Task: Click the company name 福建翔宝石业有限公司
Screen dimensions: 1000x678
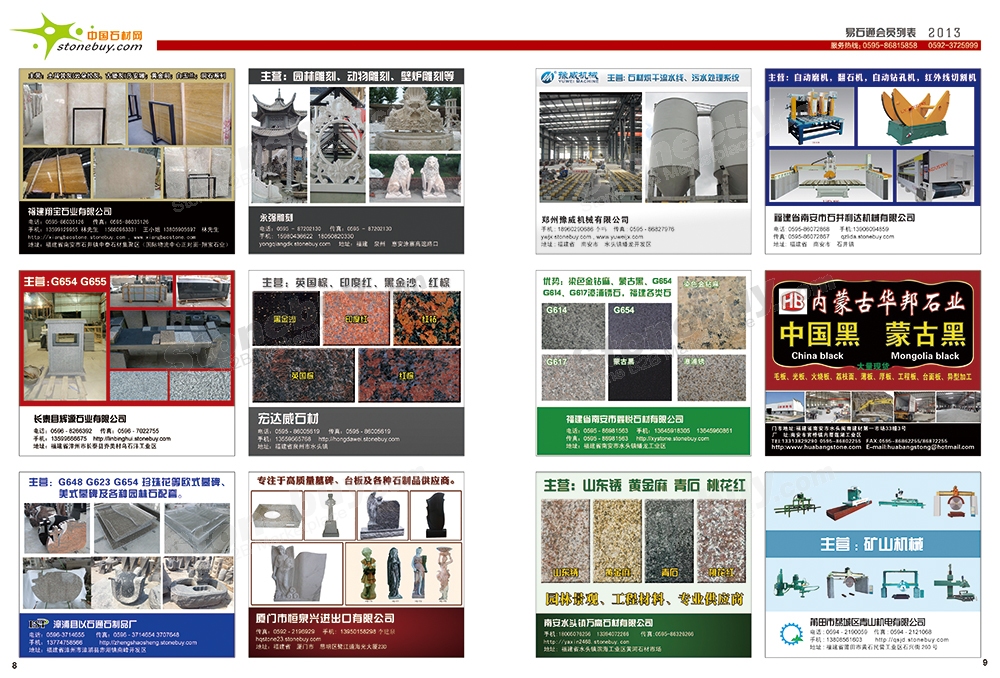Action: pos(70,210)
